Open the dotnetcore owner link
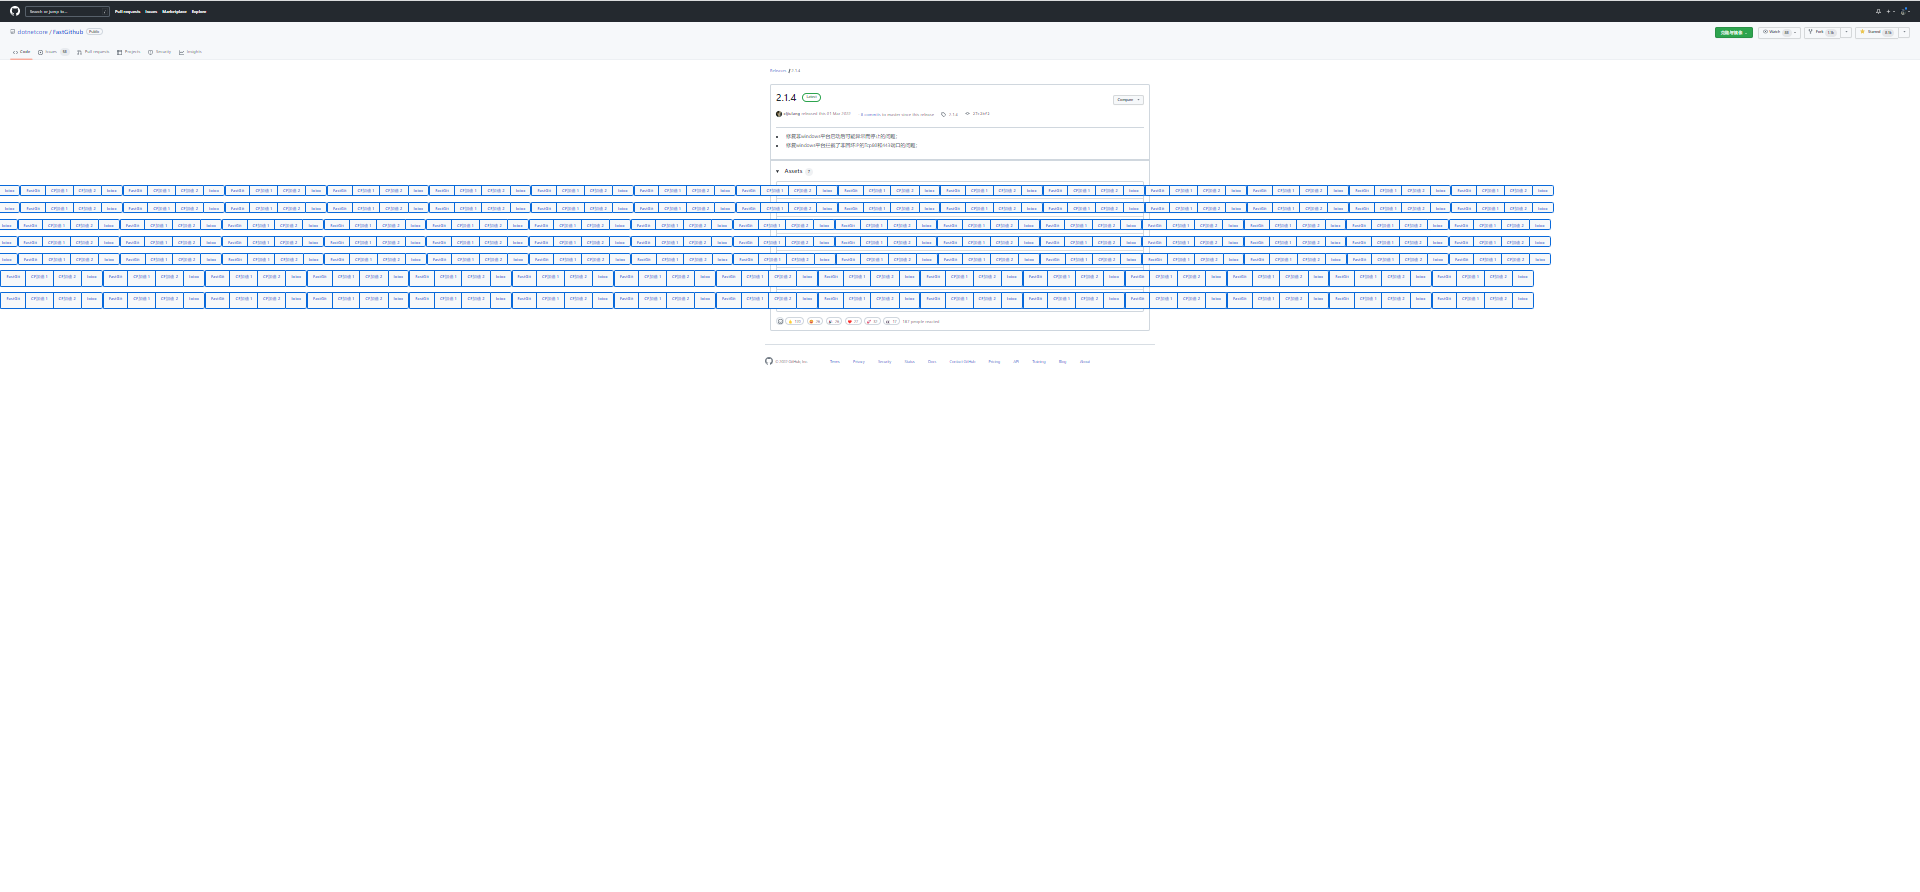The image size is (1920, 892). coord(33,32)
